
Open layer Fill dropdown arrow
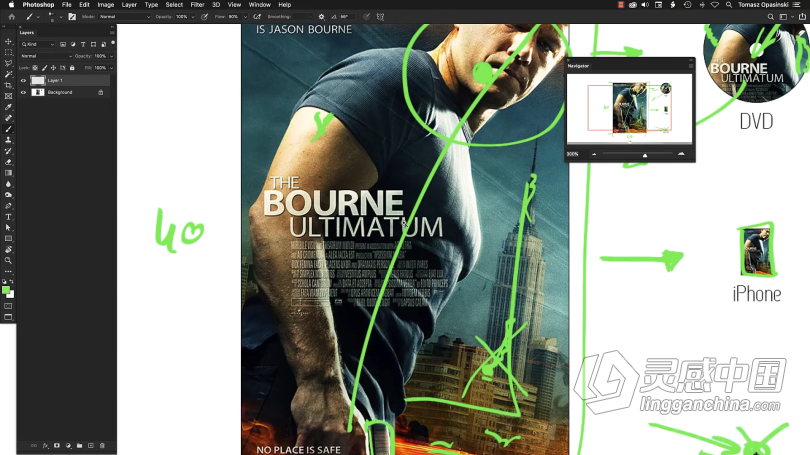[x=111, y=68]
